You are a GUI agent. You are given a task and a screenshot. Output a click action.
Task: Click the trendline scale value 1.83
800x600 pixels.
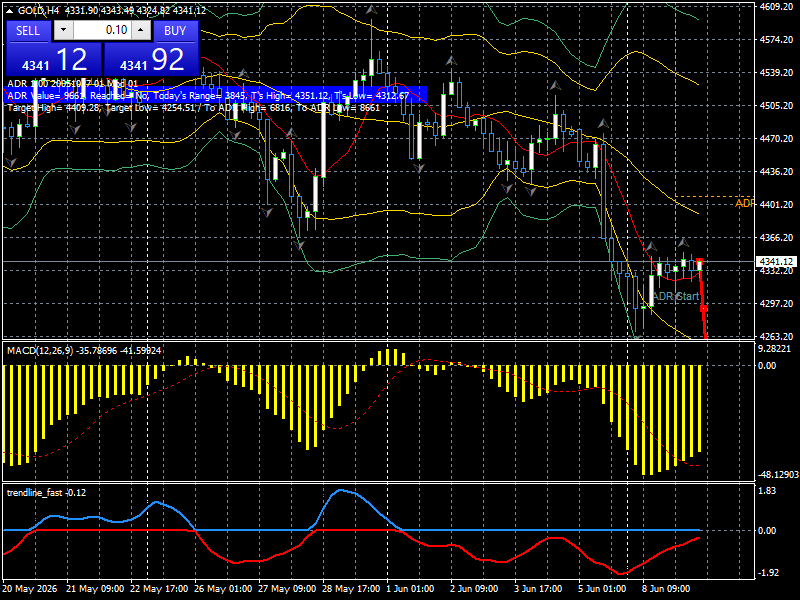click(767, 491)
